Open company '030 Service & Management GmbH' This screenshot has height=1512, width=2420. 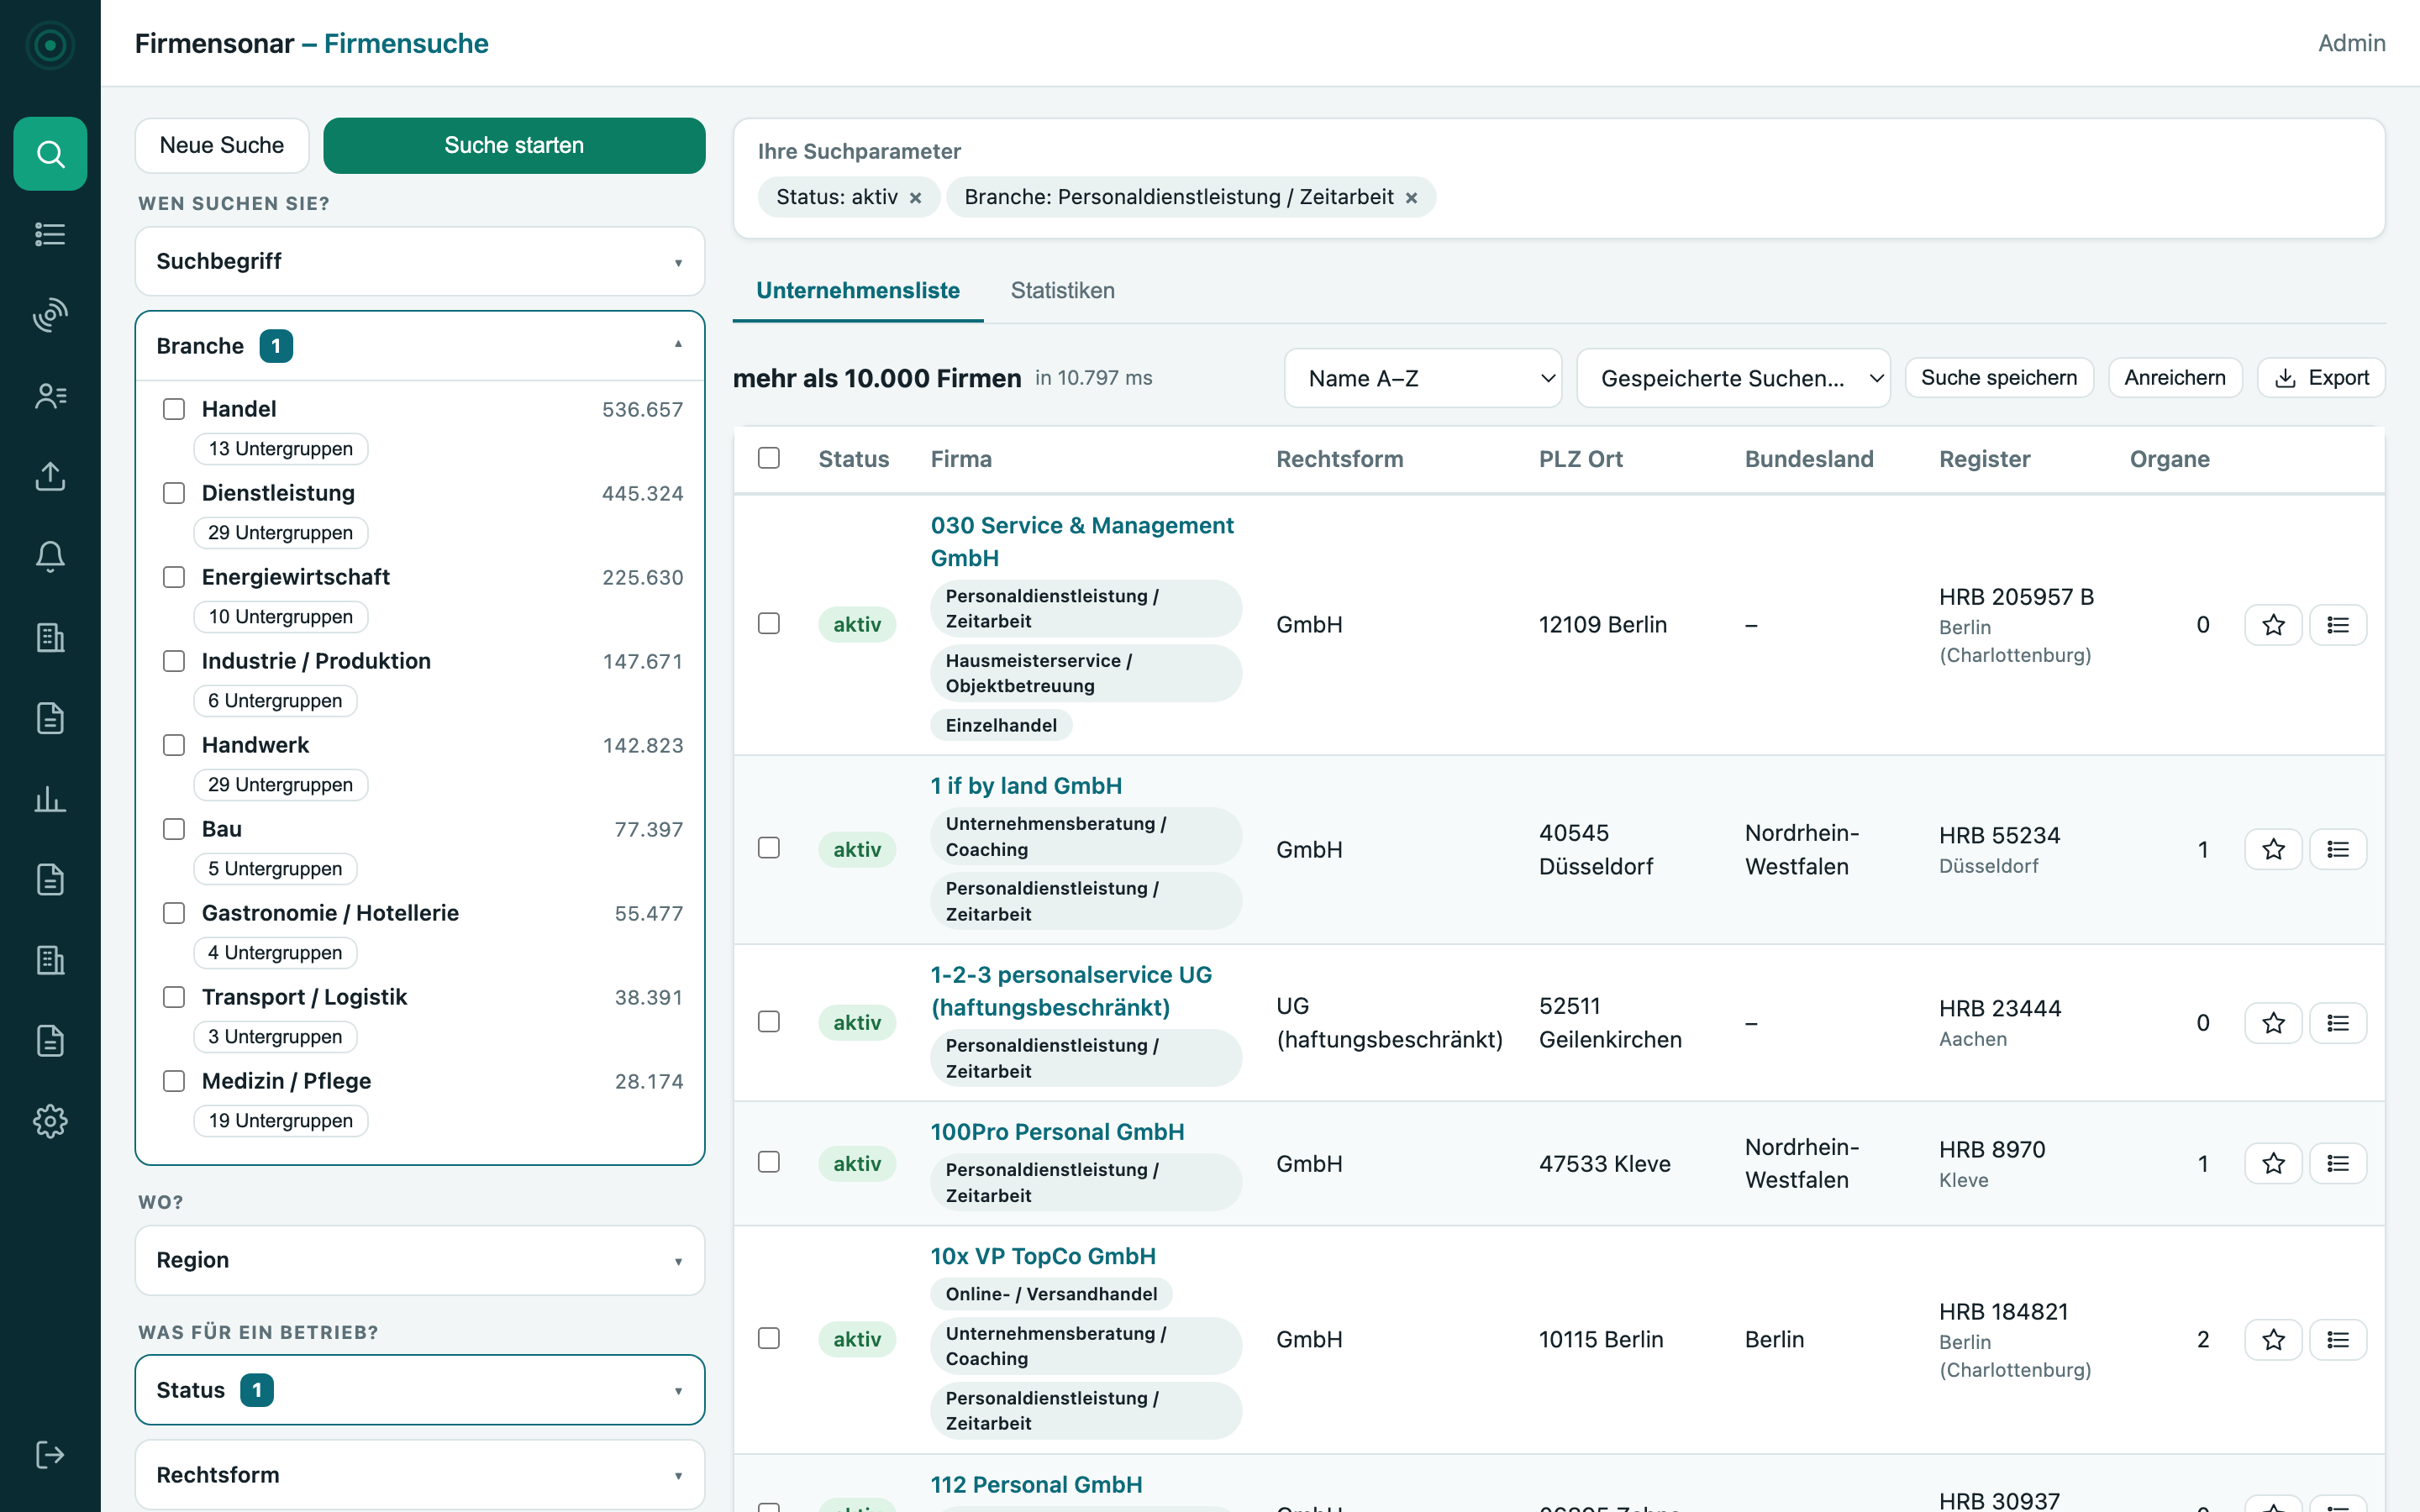(1082, 541)
